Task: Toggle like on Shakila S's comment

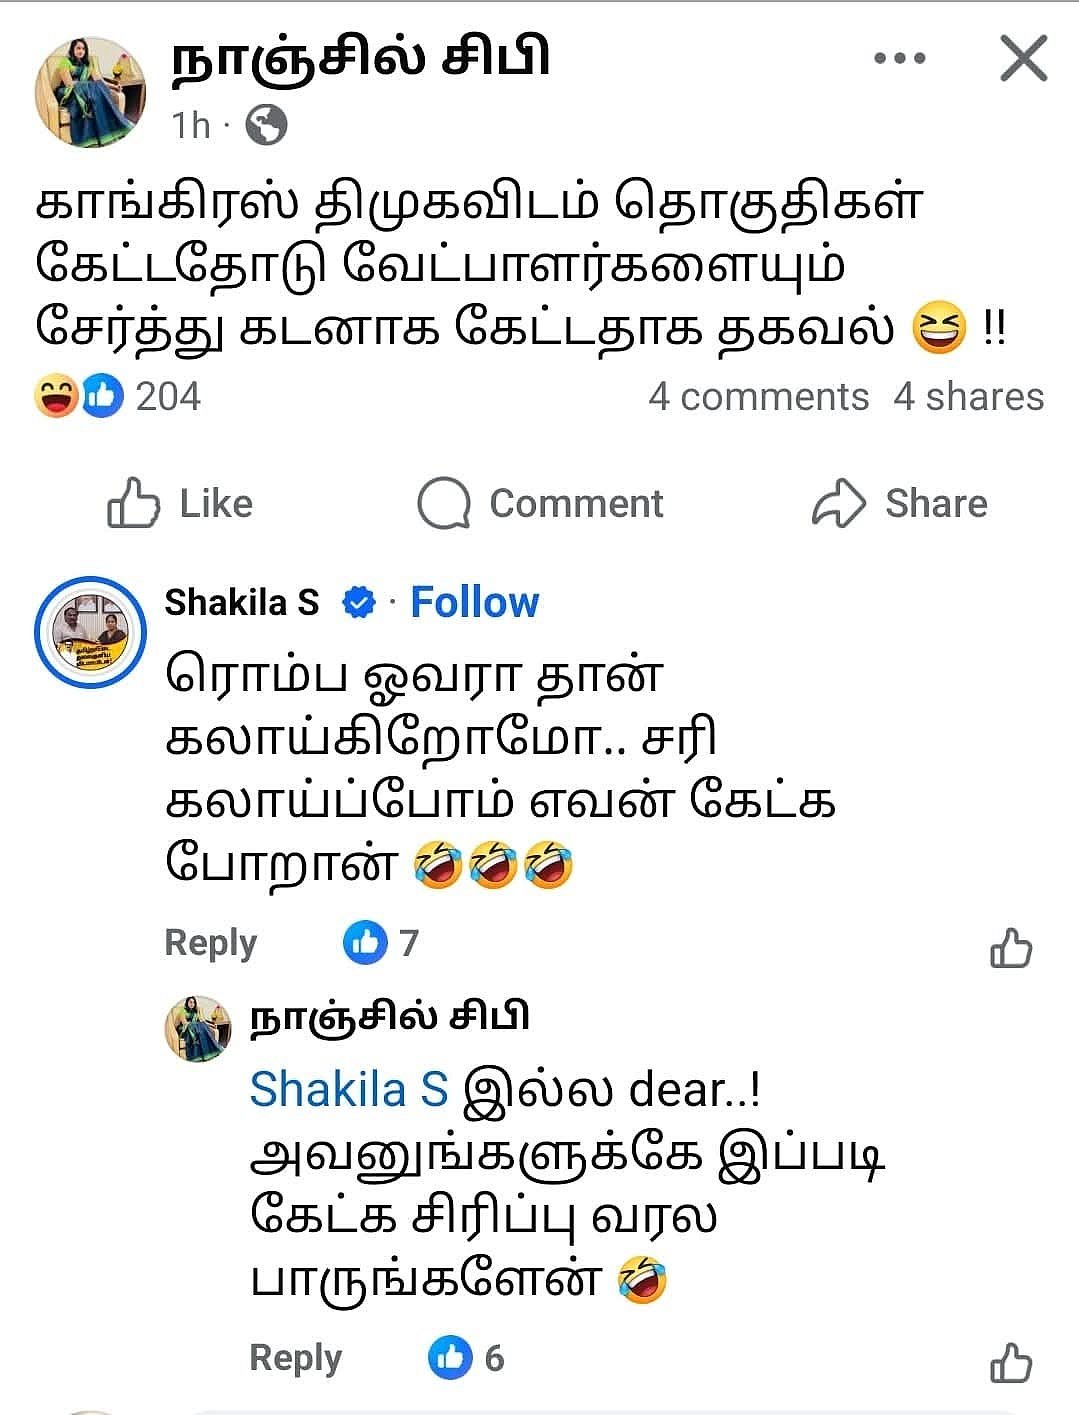Action: [x=1011, y=947]
